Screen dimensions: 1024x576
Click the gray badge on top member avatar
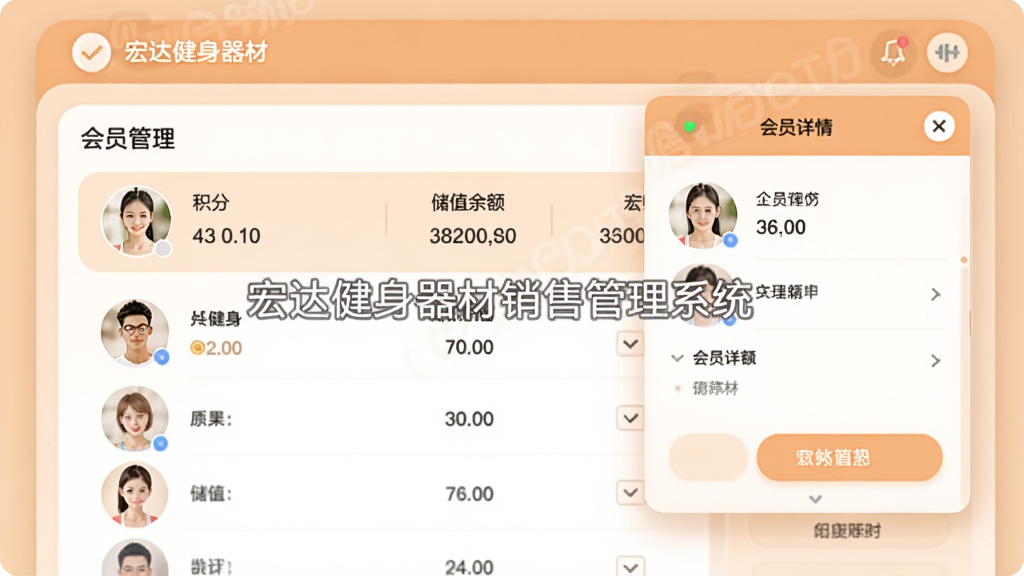tap(163, 248)
